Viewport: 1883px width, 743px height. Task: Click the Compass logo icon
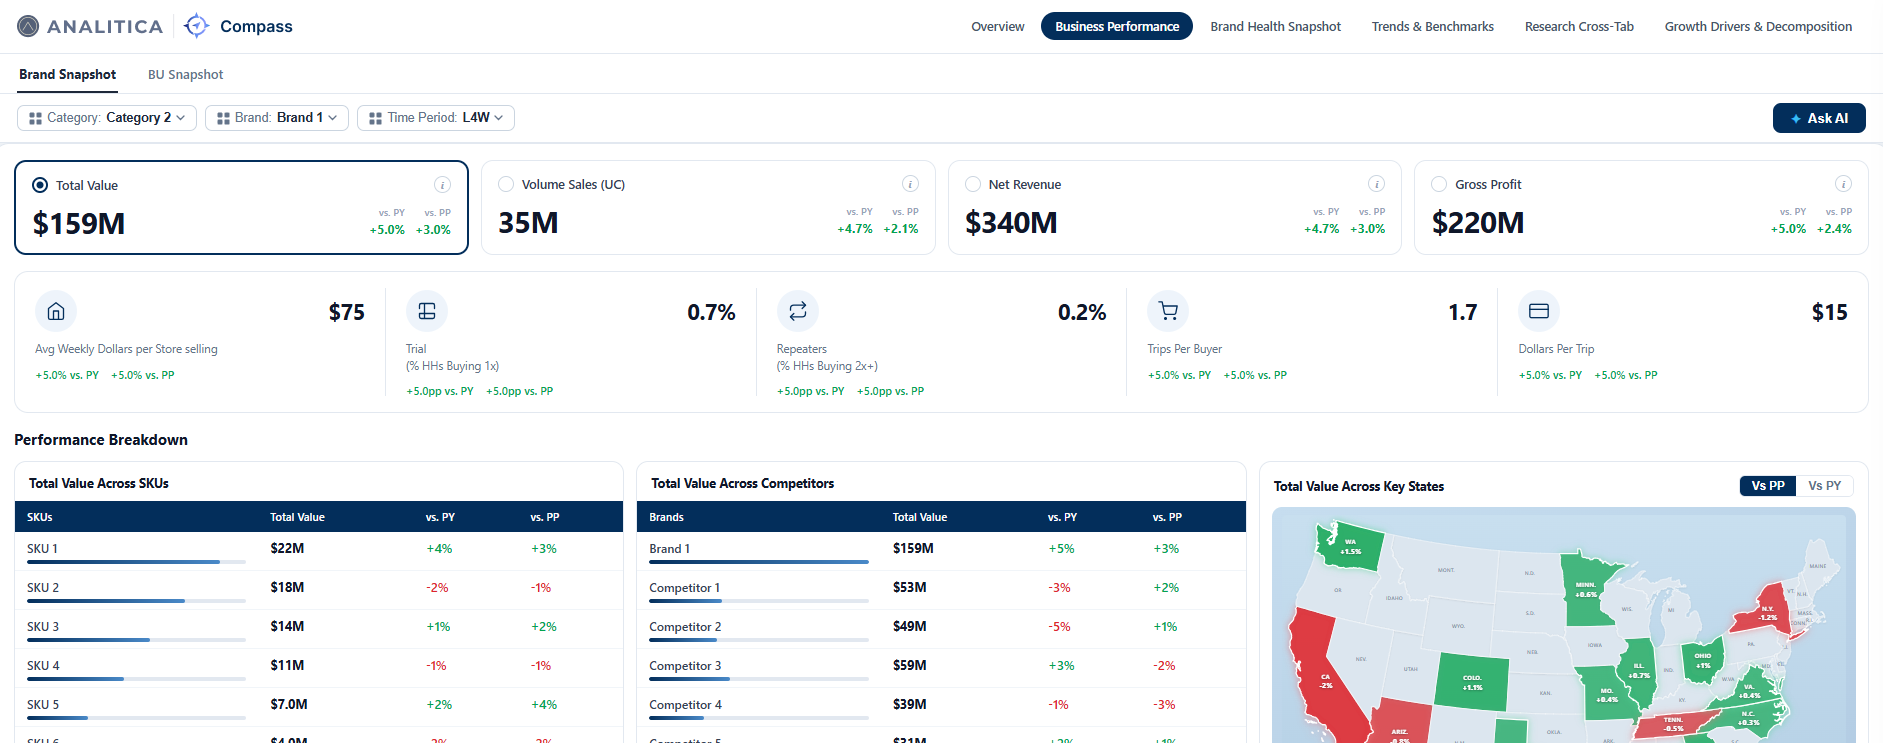197,26
